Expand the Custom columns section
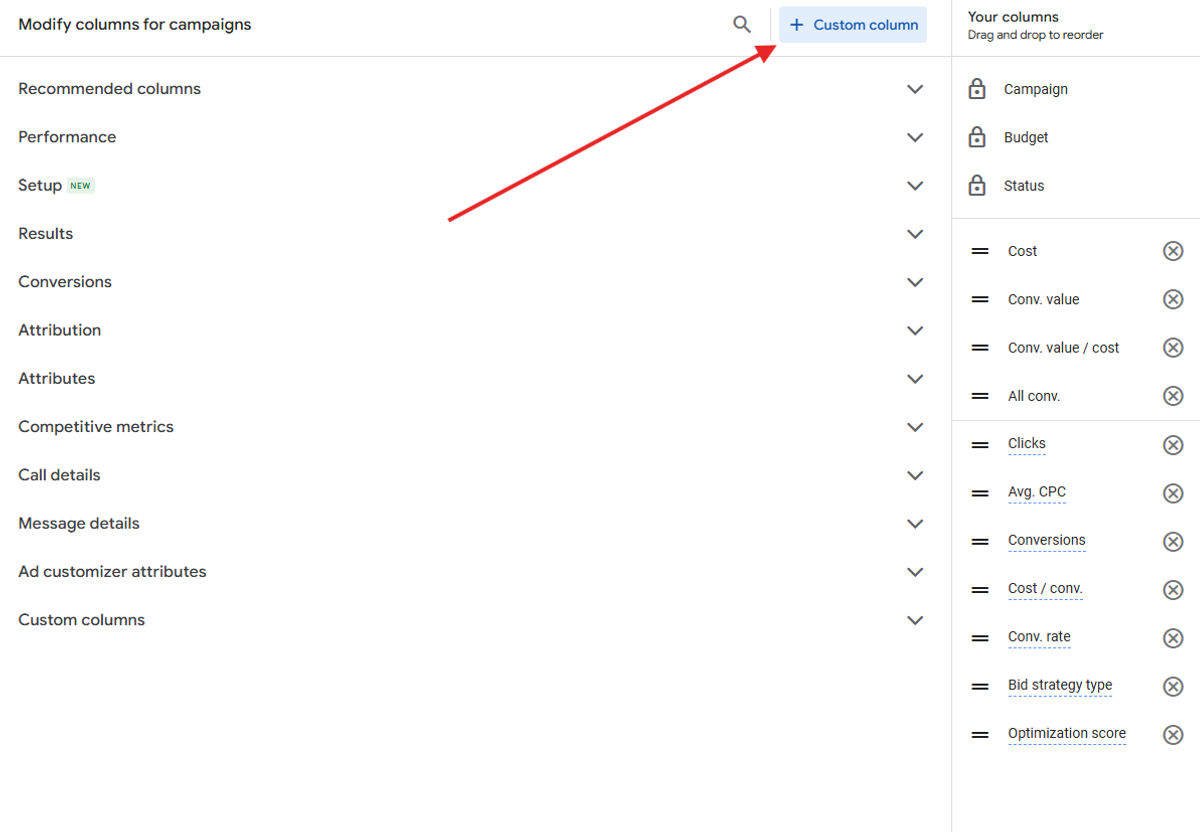This screenshot has width=1200, height=832. click(915, 620)
